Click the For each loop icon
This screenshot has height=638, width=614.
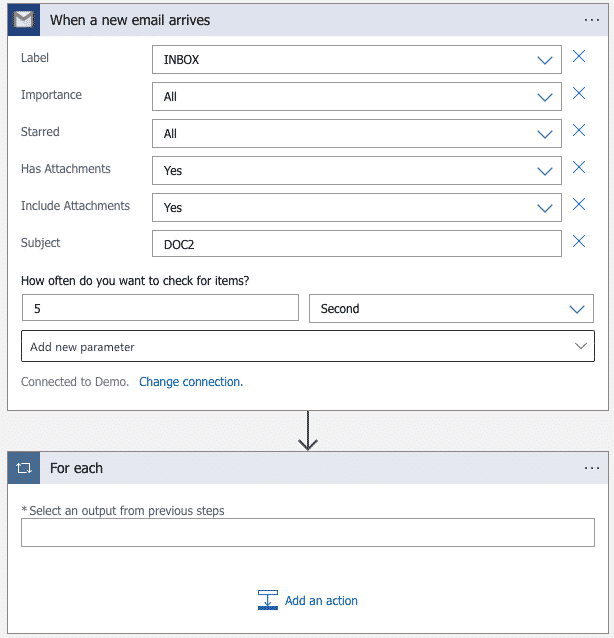point(24,468)
